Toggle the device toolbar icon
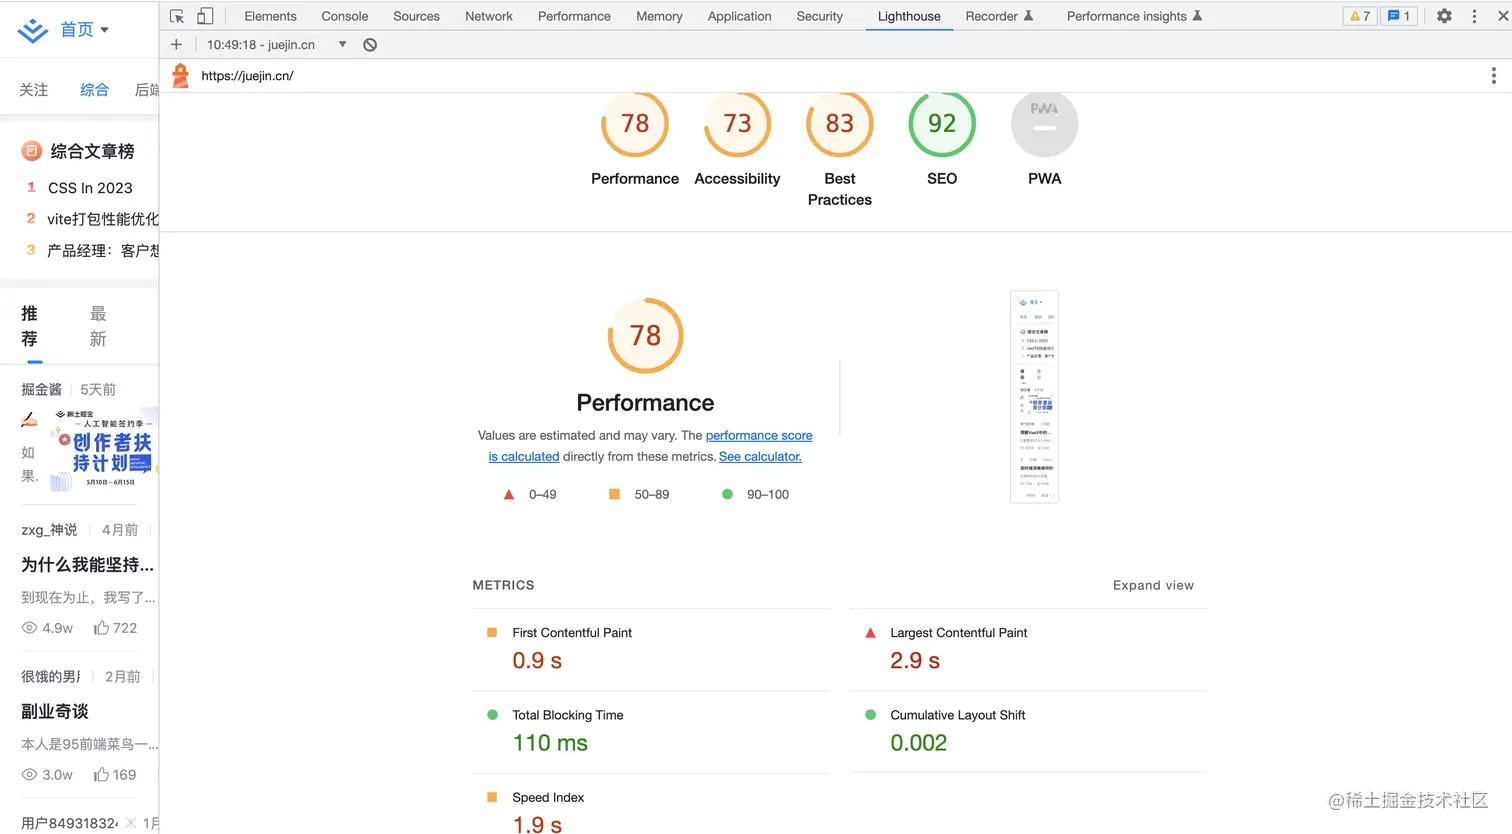The height and width of the screenshot is (834, 1512). (205, 16)
